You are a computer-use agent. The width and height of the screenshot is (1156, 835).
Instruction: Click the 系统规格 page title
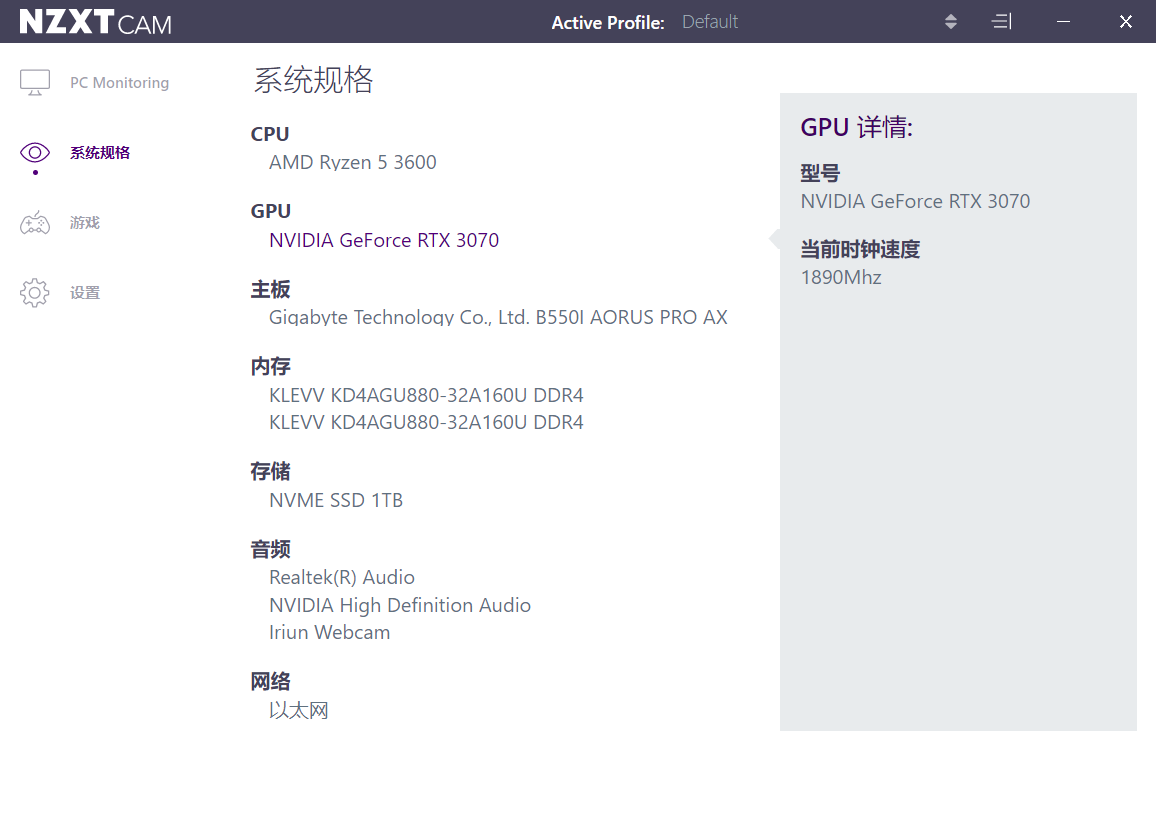coord(313,80)
